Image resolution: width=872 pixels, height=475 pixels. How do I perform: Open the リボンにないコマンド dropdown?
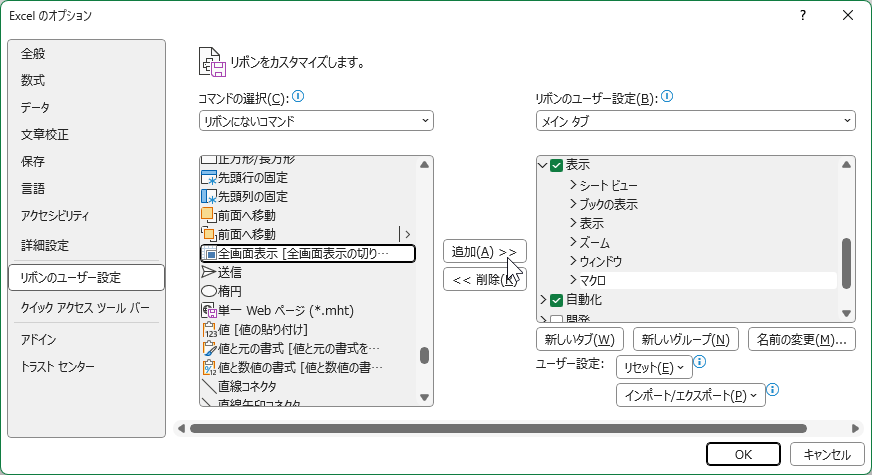pyautogui.click(x=316, y=121)
